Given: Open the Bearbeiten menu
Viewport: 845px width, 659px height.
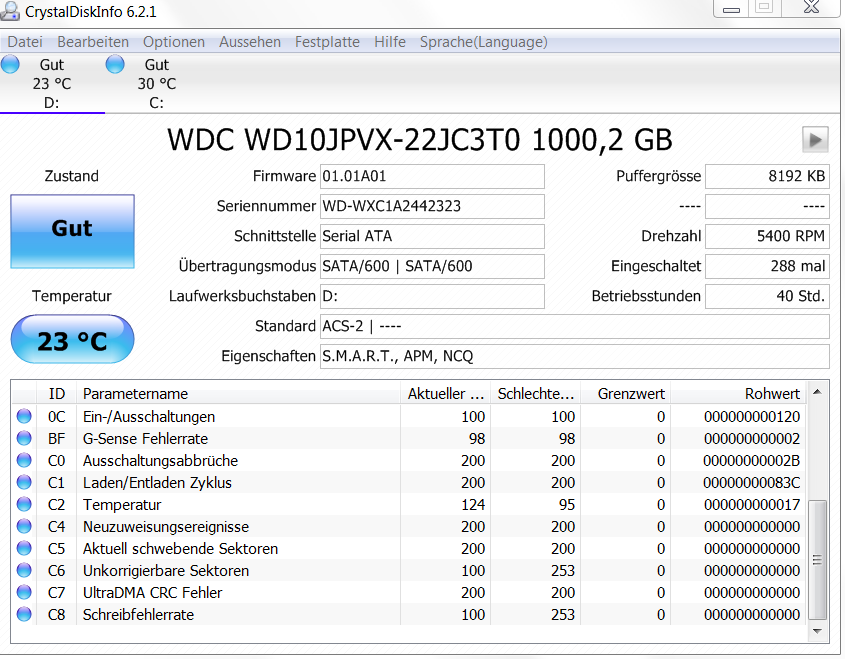Looking at the screenshot, I should [93, 42].
